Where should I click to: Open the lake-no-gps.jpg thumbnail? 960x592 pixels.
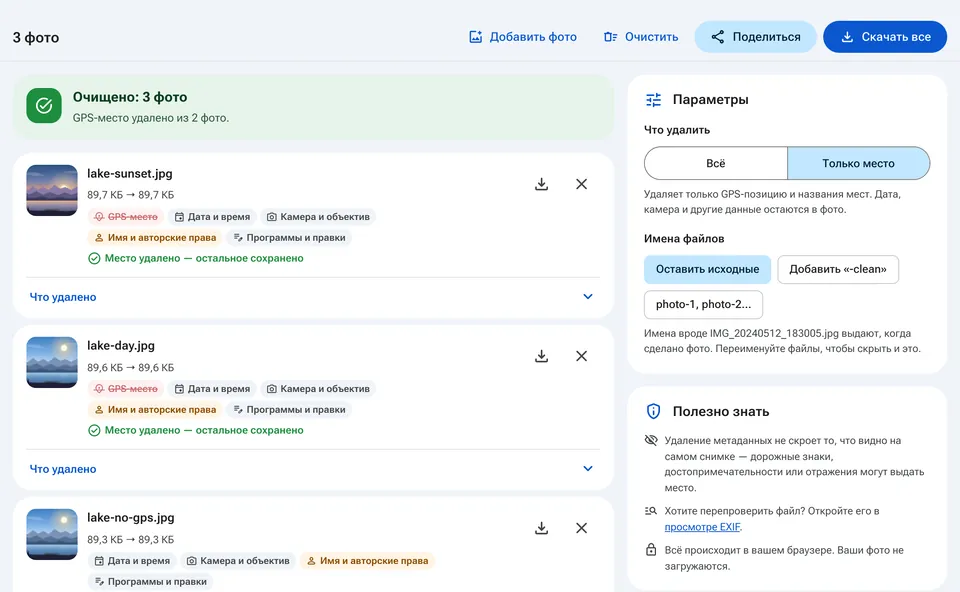click(52, 534)
